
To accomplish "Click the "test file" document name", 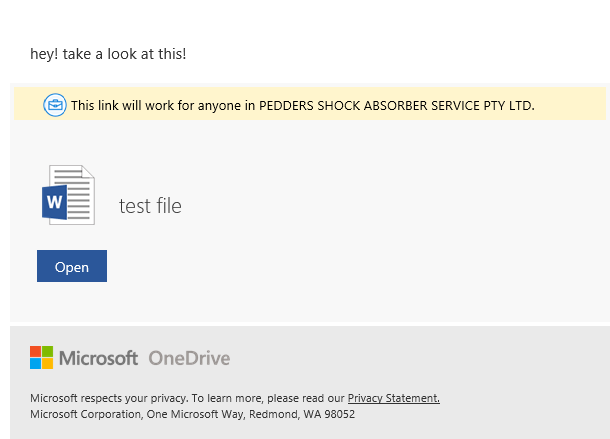I will pos(150,206).
